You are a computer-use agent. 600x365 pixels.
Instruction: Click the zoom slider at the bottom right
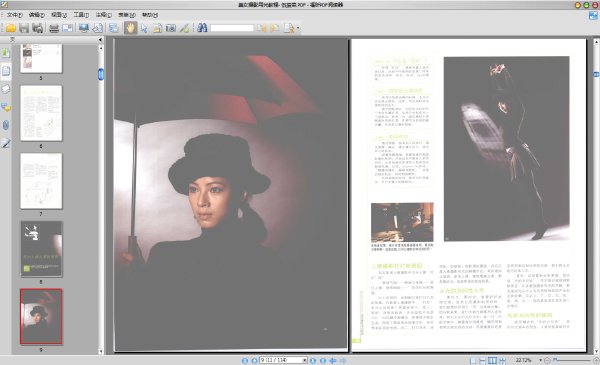[x=572, y=360]
